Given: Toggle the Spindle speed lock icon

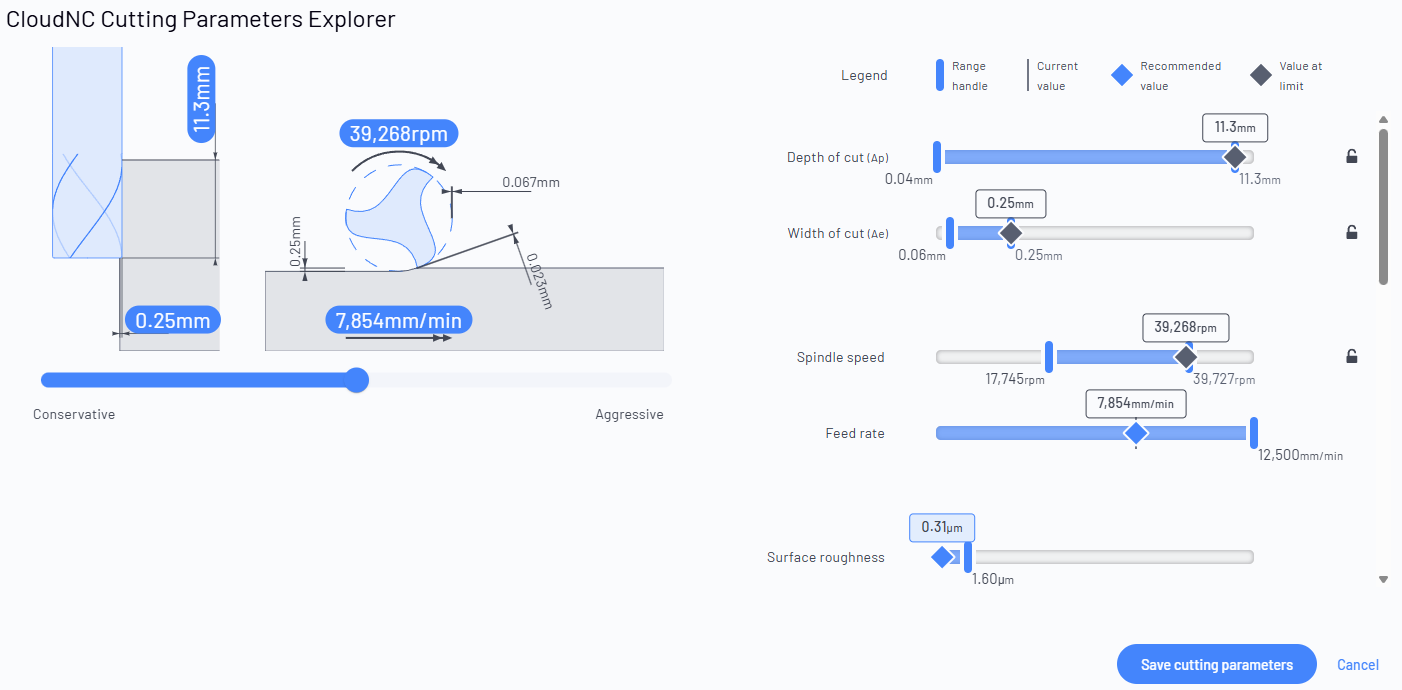Looking at the screenshot, I should pos(1351,356).
